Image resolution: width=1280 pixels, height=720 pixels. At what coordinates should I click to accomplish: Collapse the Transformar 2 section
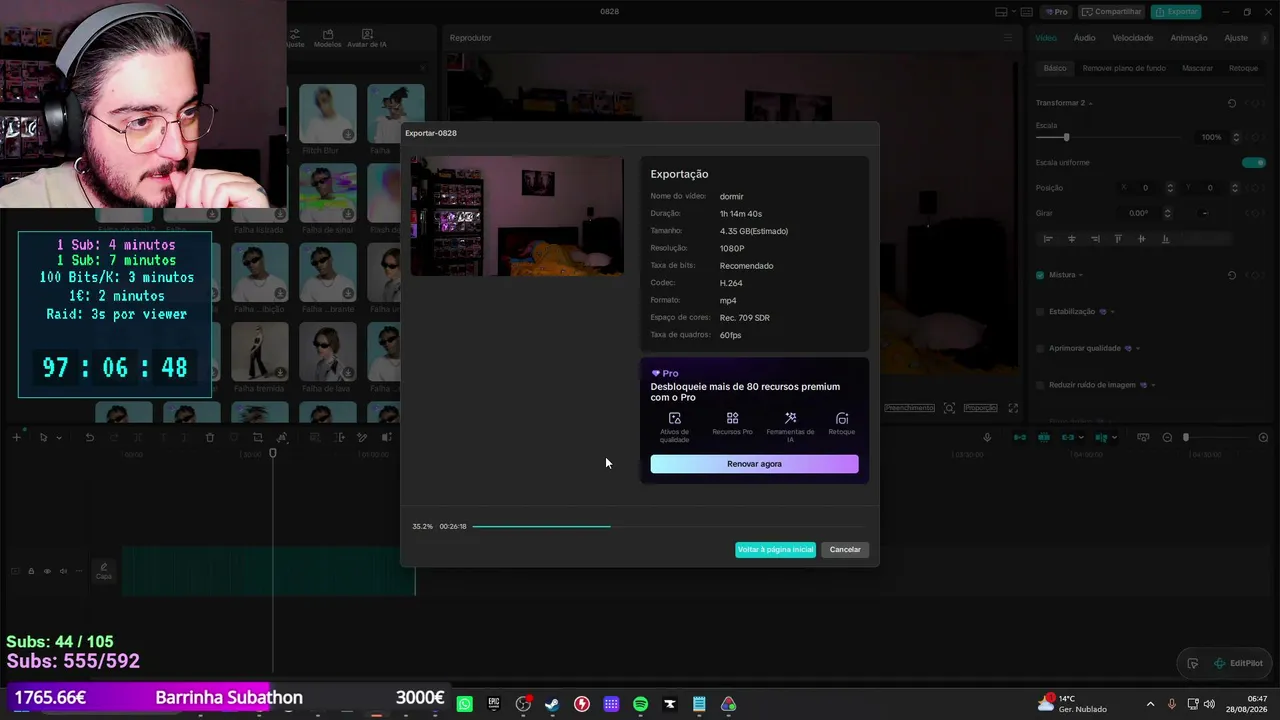pos(1090,103)
